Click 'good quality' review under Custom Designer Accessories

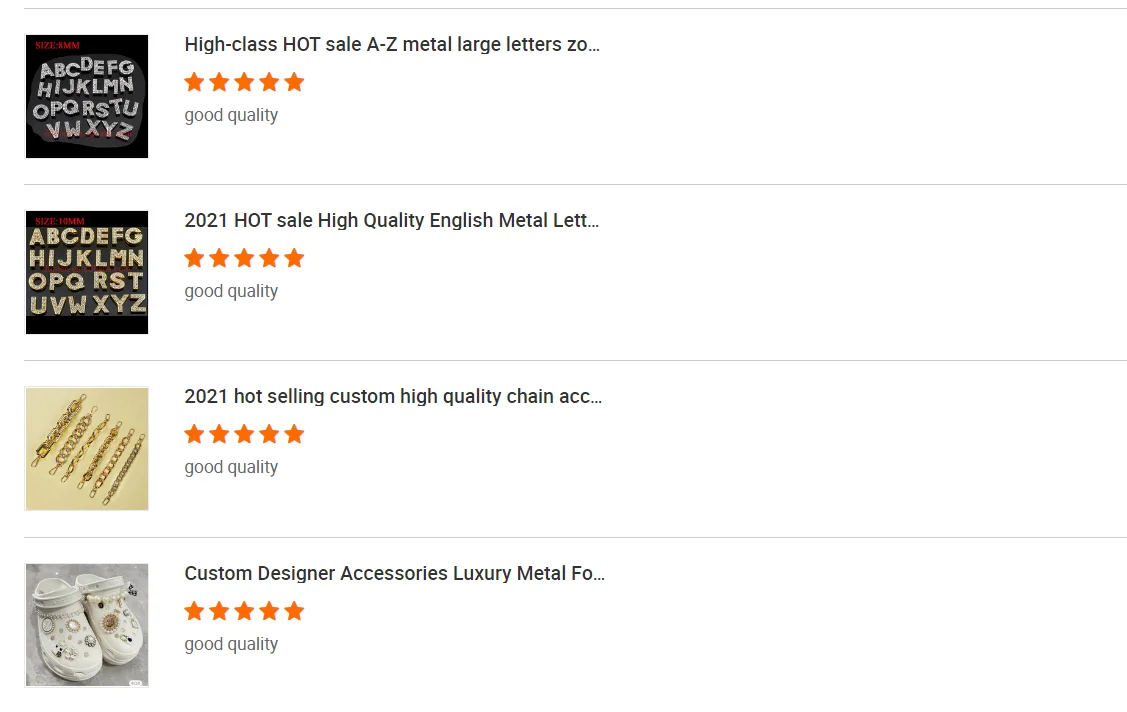tap(231, 644)
